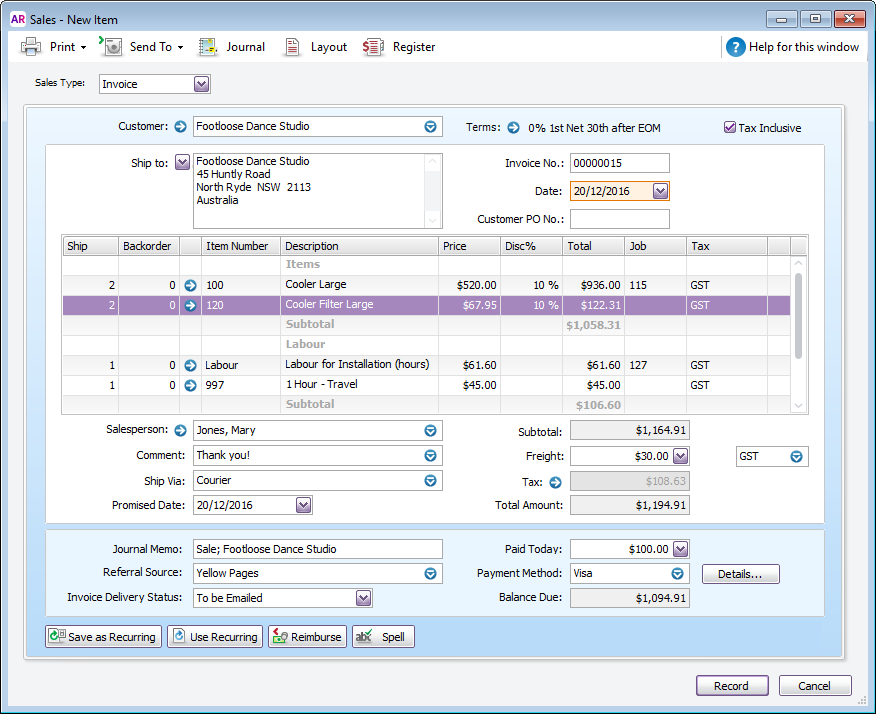Expand the Sales Type dropdown
This screenshot has height=714, width=876.
201,85
